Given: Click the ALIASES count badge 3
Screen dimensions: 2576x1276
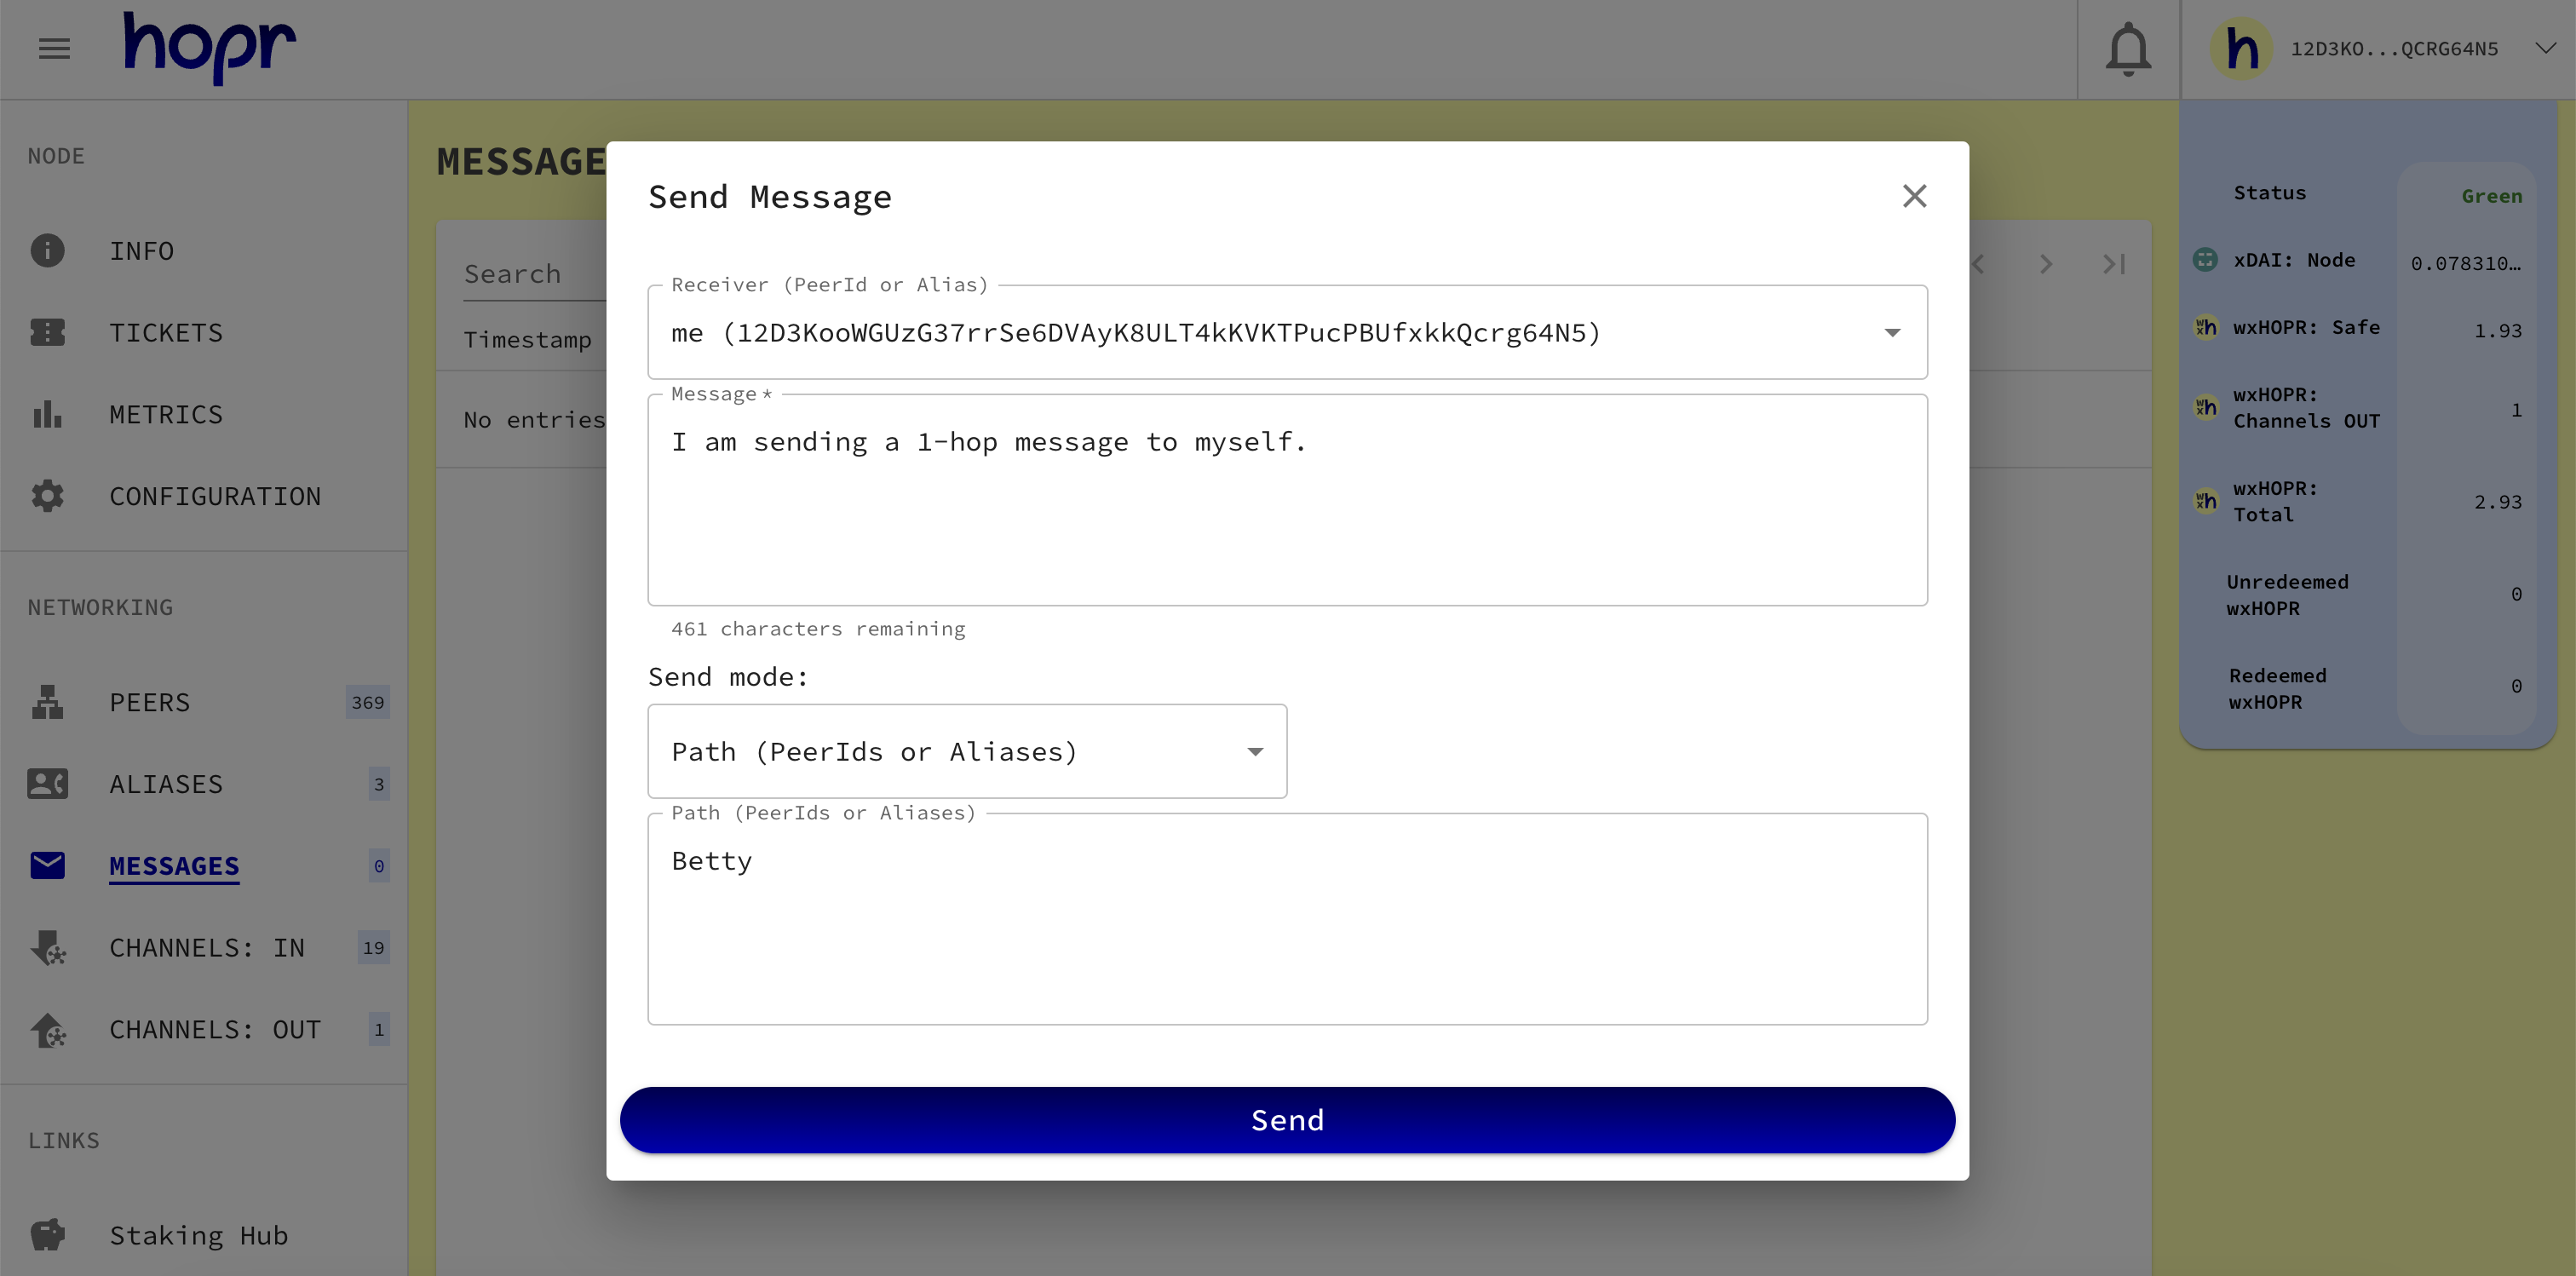Looking at the screenshot, I should point(378,784).
